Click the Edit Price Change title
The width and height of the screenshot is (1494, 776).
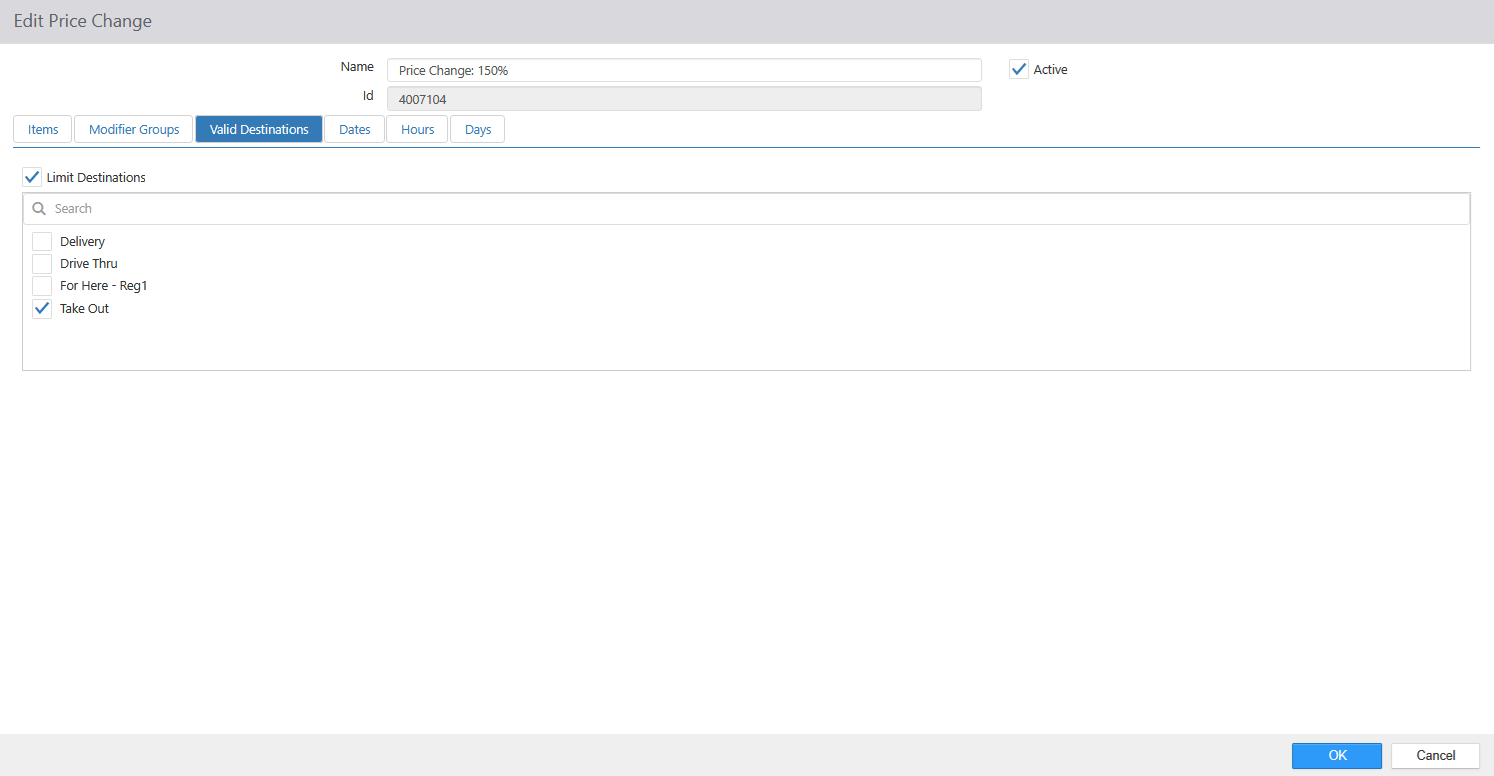tap(83, 21)
